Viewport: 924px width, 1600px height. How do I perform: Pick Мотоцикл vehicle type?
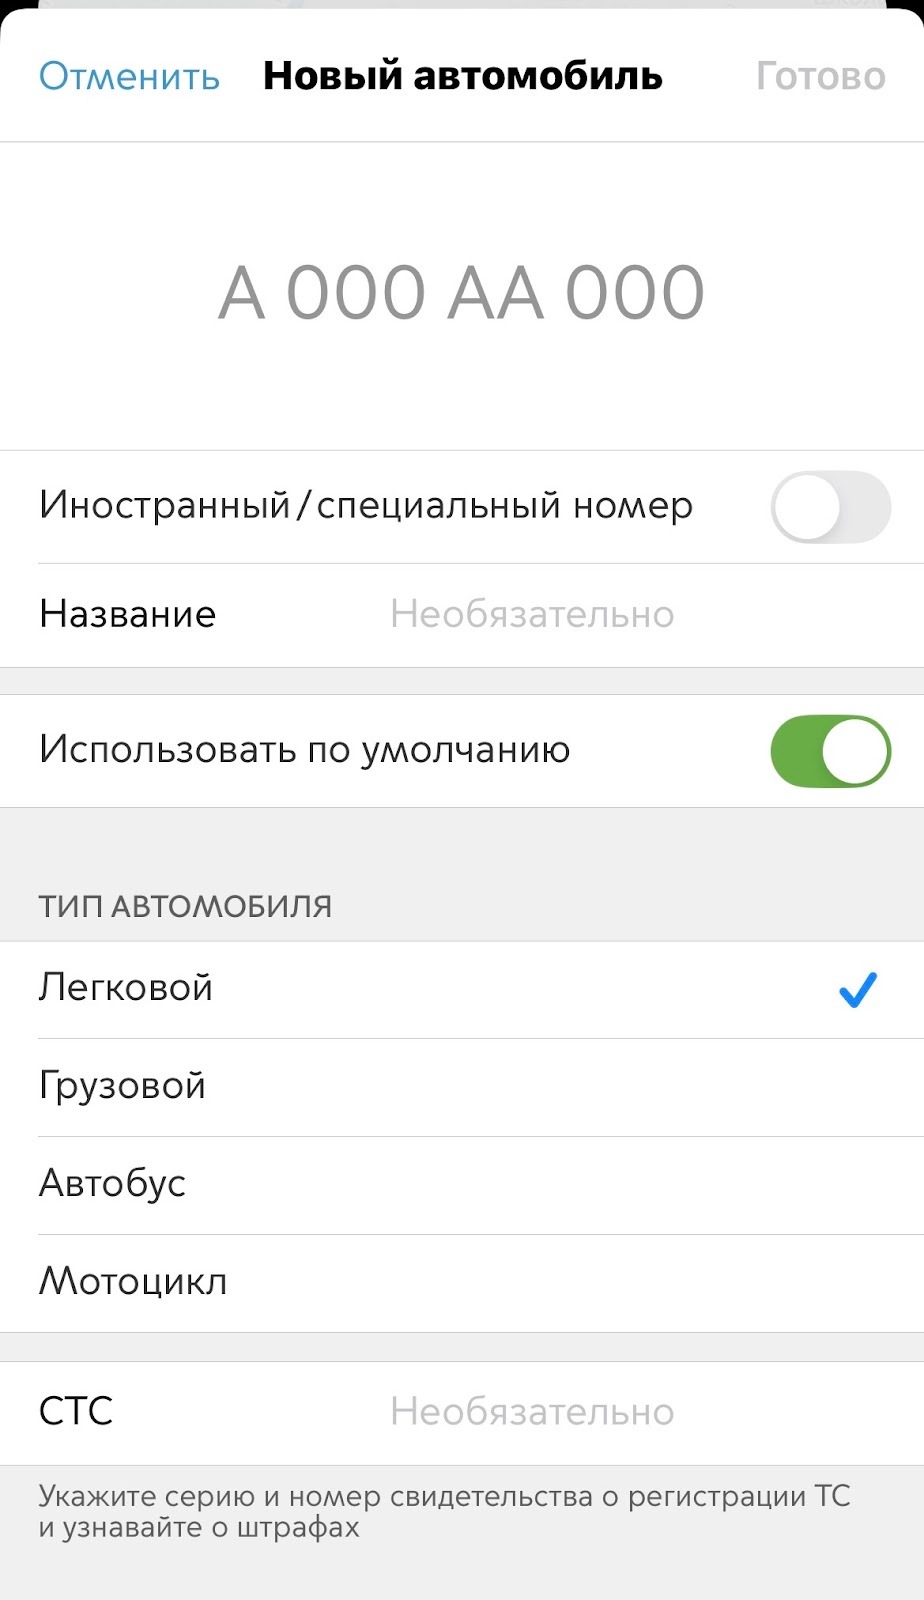[x=133, y=1282]
